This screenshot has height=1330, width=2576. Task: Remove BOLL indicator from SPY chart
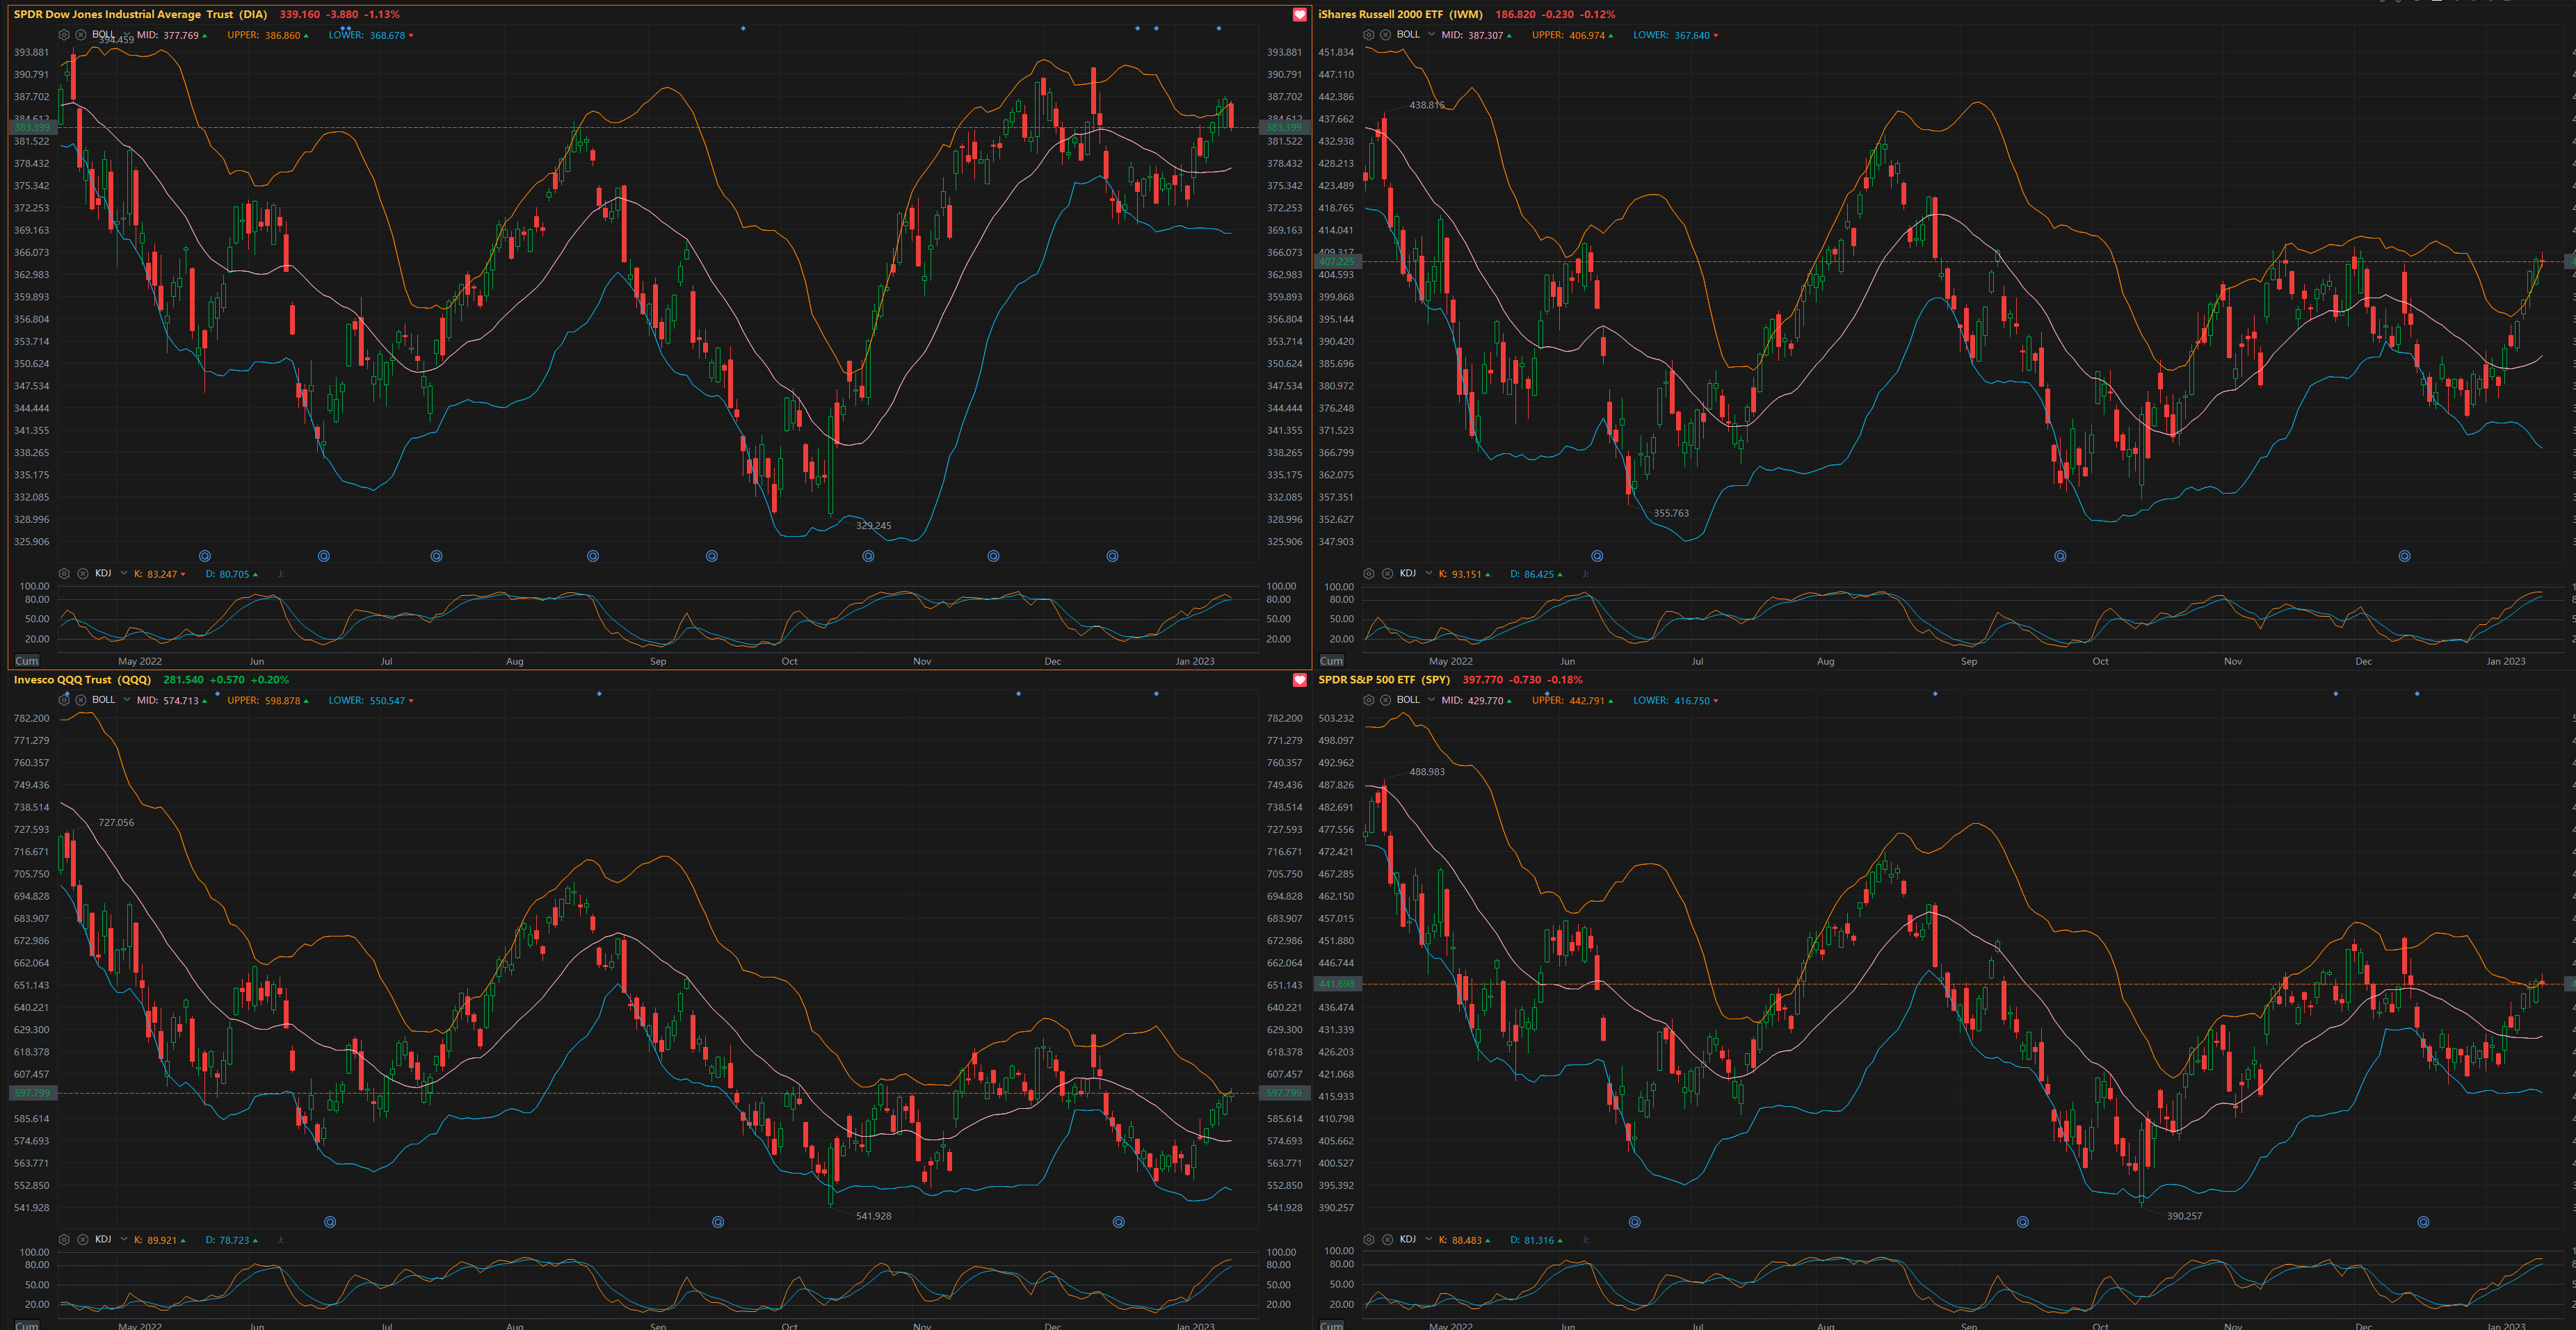coord(1385,700)
